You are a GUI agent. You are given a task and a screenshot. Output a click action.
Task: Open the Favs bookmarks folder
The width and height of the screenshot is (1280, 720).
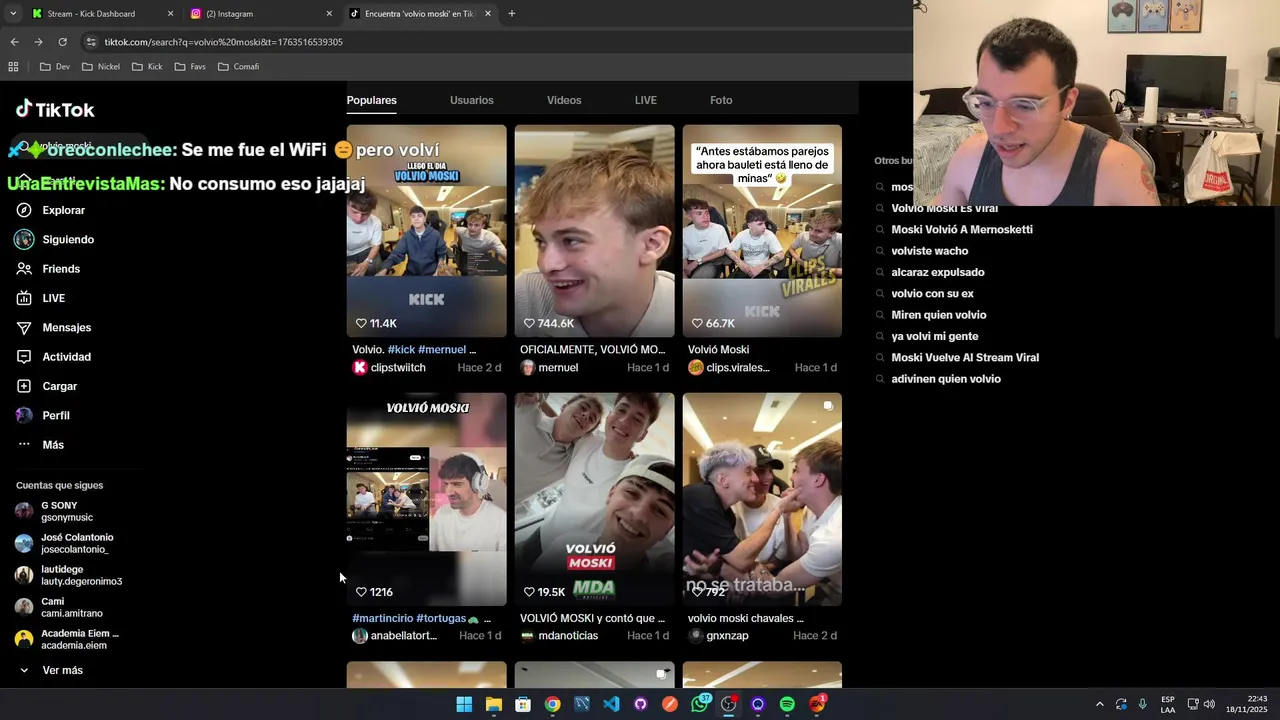coord(190,67)
